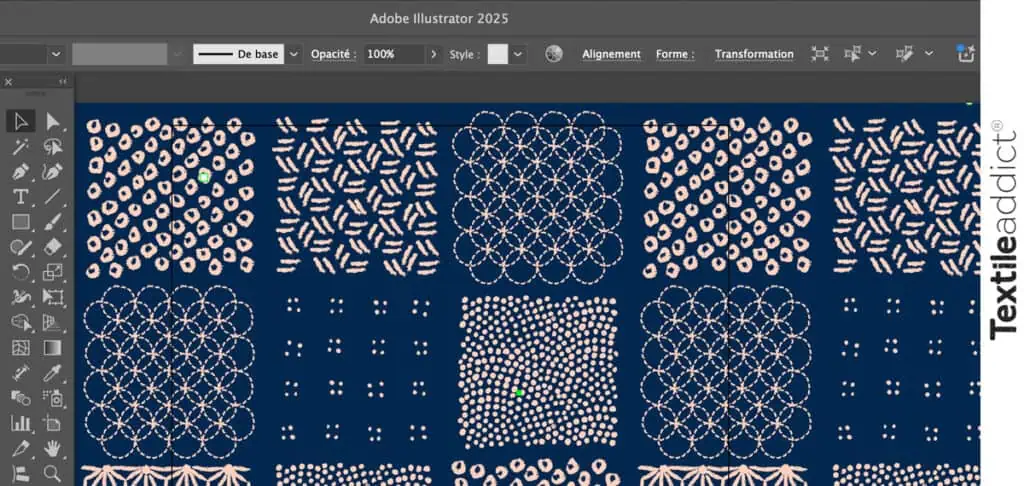The height and width of the screenshot is (486, 1024).
Task: Choose the Type tool
Action: [x=21, y=197]
